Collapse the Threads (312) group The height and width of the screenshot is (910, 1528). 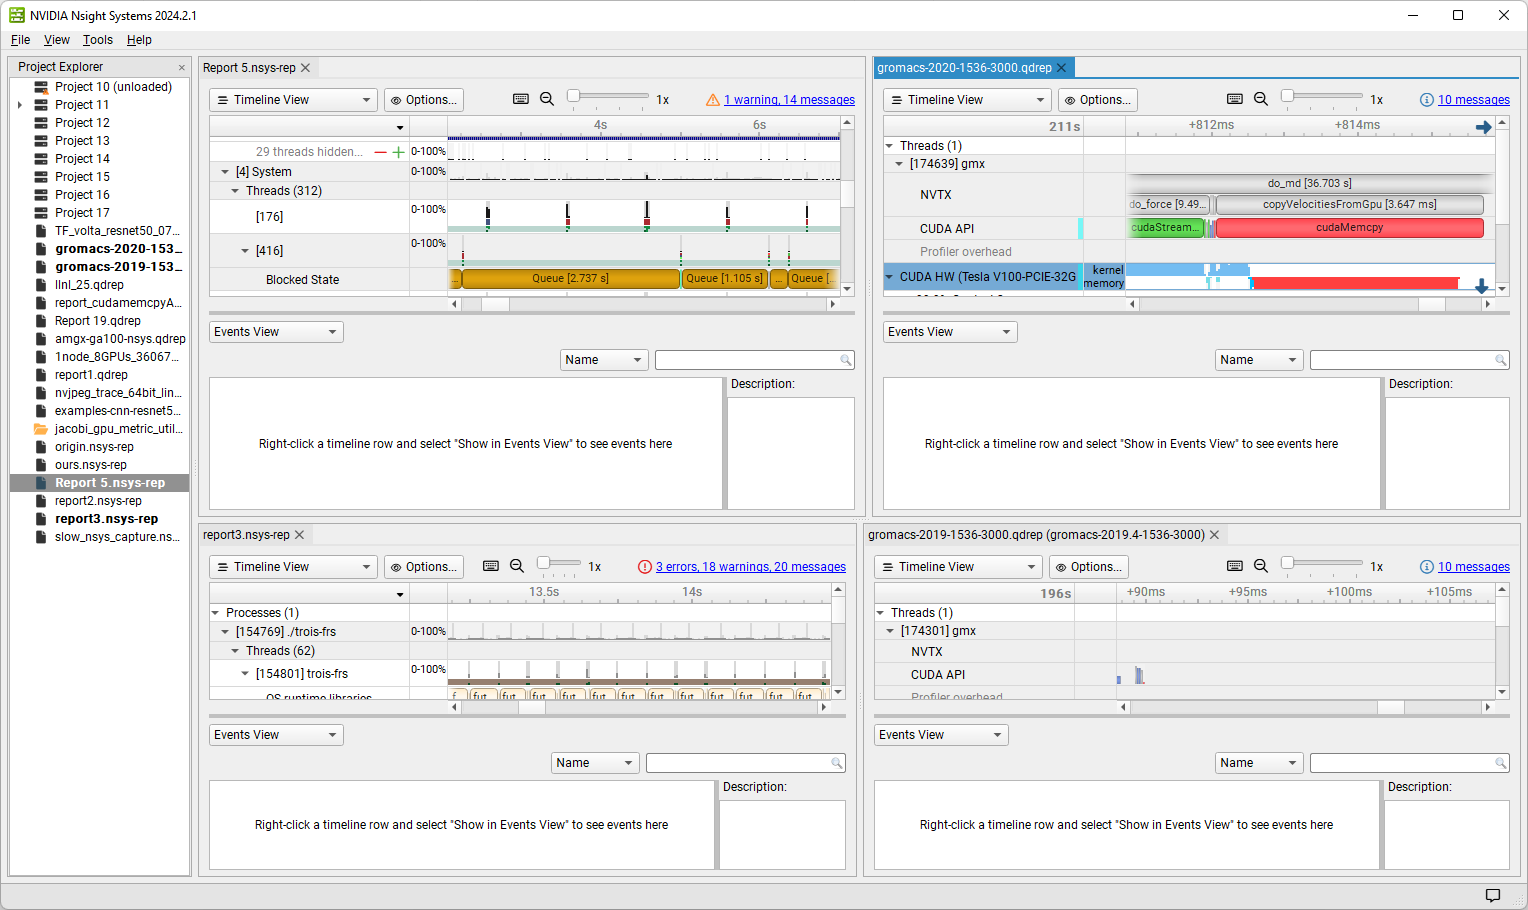pyautogui.click(x=235, y=191)
